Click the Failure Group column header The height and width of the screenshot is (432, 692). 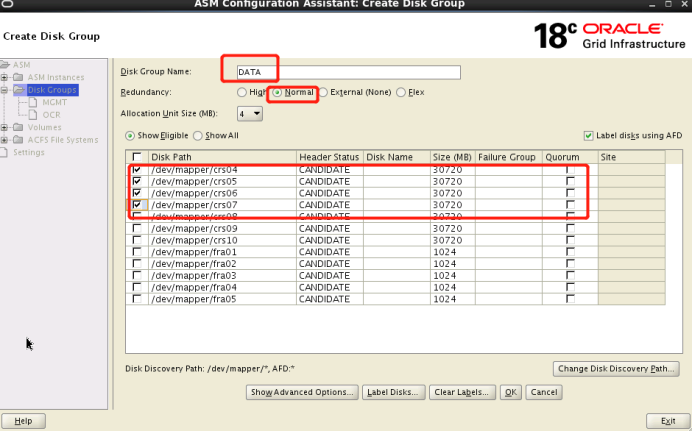pyautogui.click(x=508, y=157)
